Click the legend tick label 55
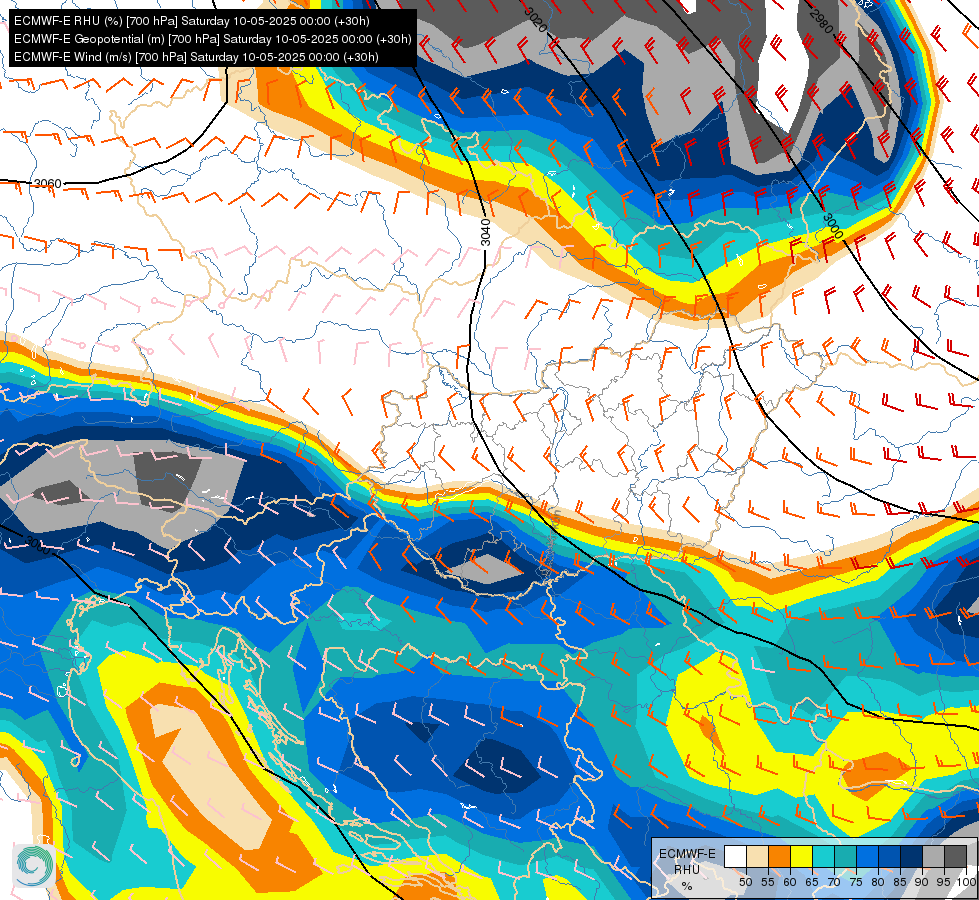 click(x=768, y=882)
